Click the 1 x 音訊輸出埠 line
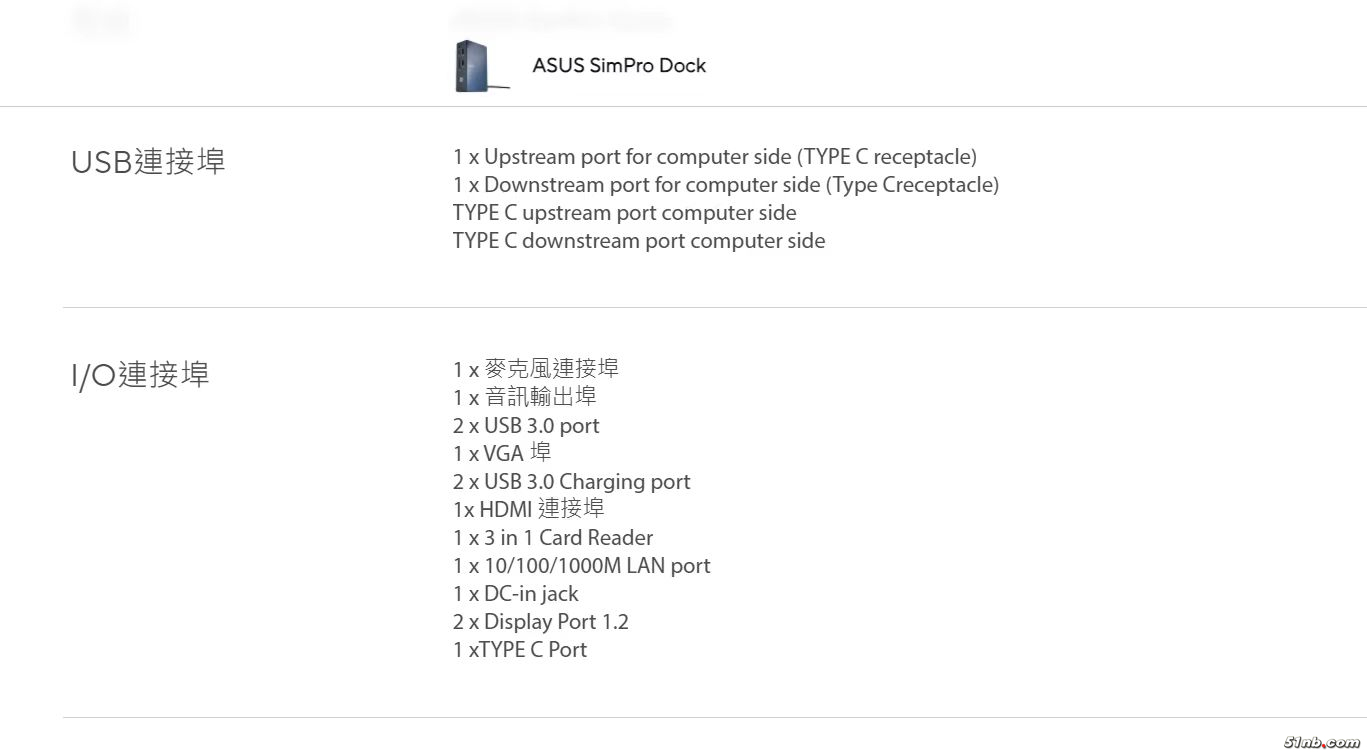 tap(524, 397)
